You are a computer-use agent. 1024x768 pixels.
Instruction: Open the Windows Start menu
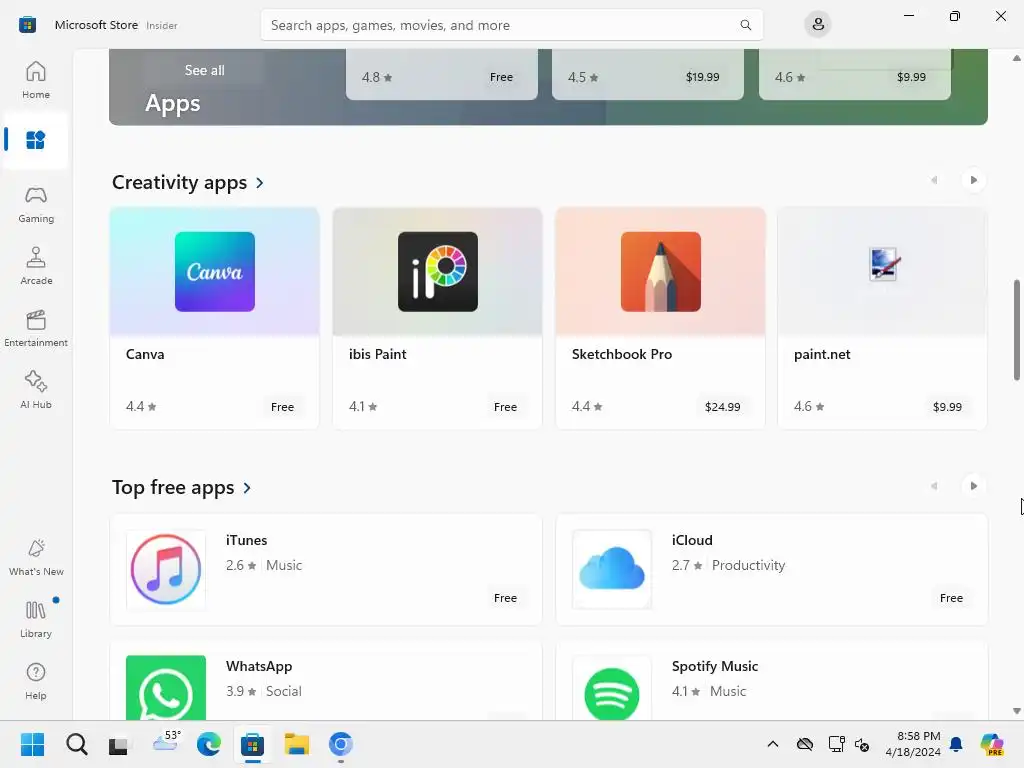click(x=32, y=744)
